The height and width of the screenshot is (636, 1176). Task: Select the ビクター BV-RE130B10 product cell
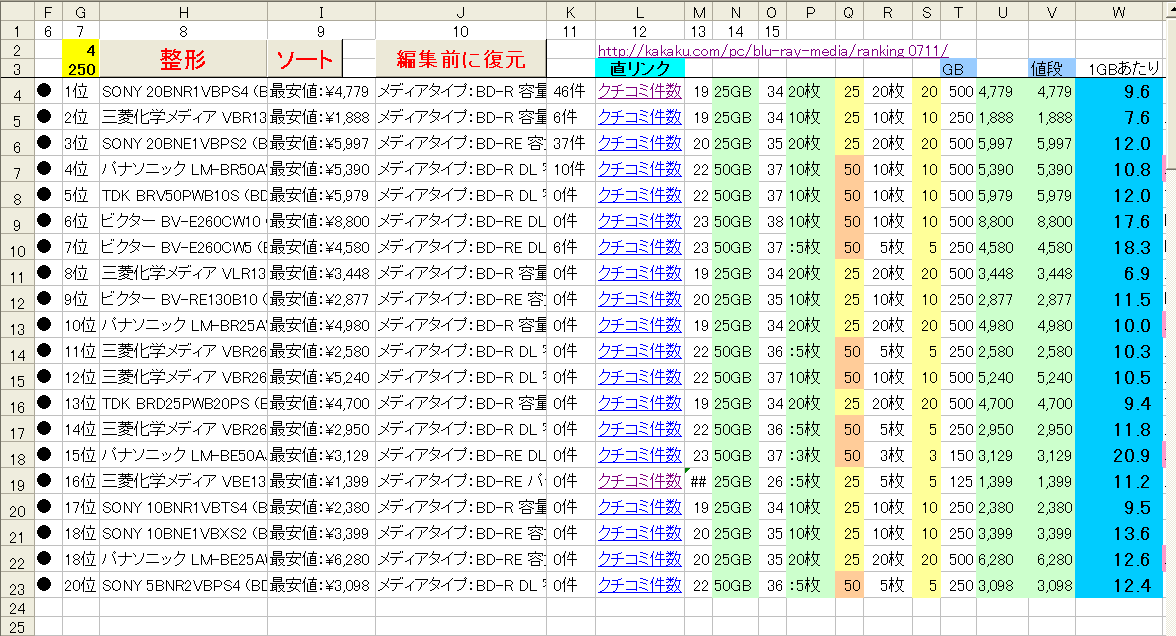(183, 299)
